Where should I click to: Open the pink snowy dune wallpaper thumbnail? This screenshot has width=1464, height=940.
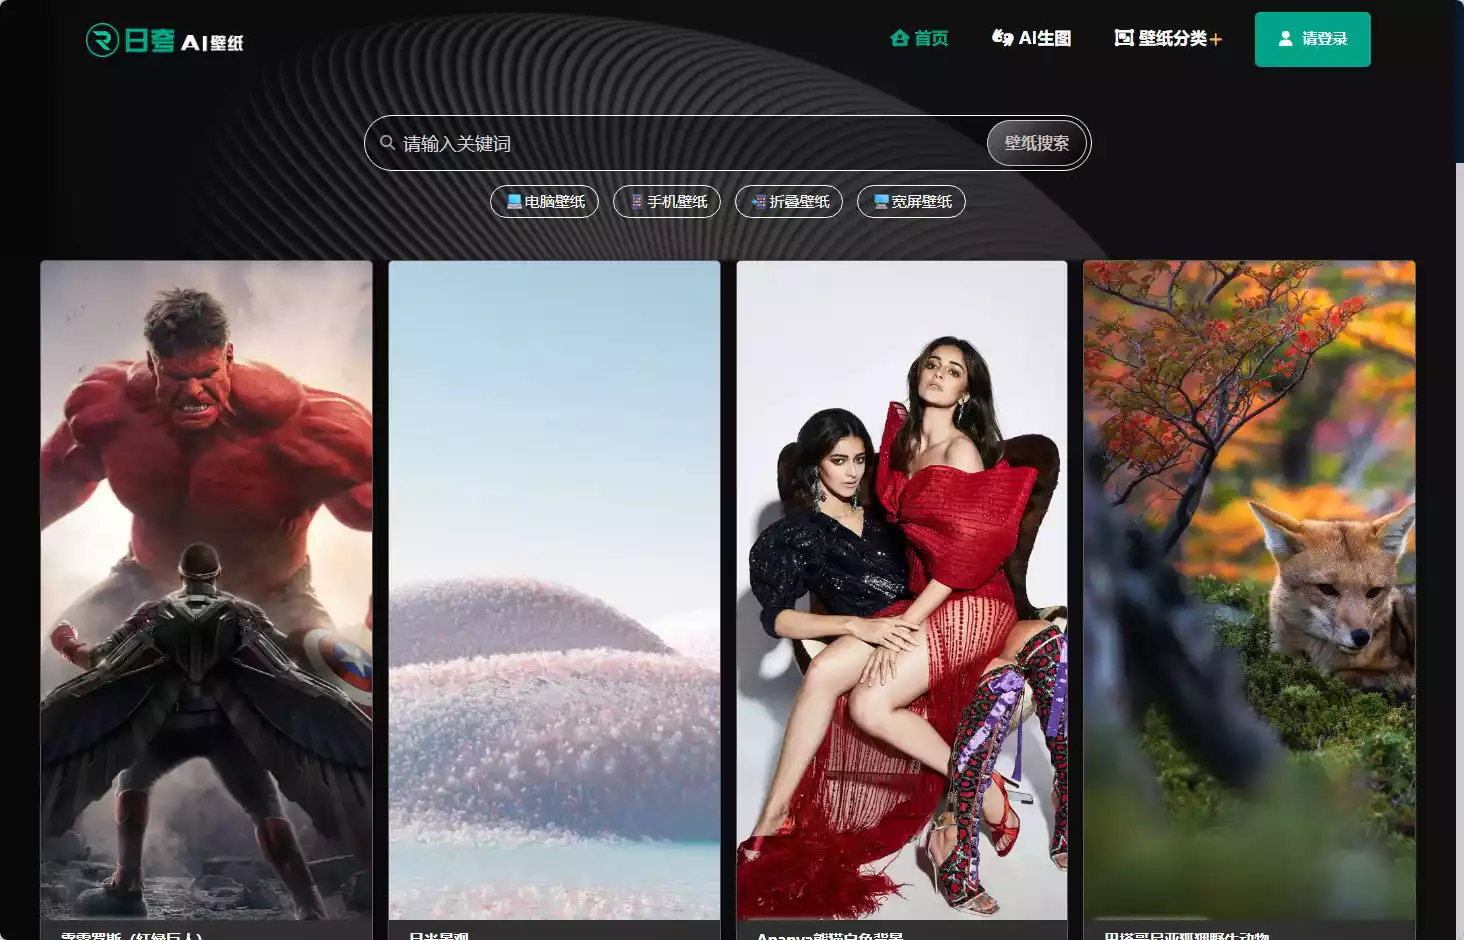tap(554, 590)
